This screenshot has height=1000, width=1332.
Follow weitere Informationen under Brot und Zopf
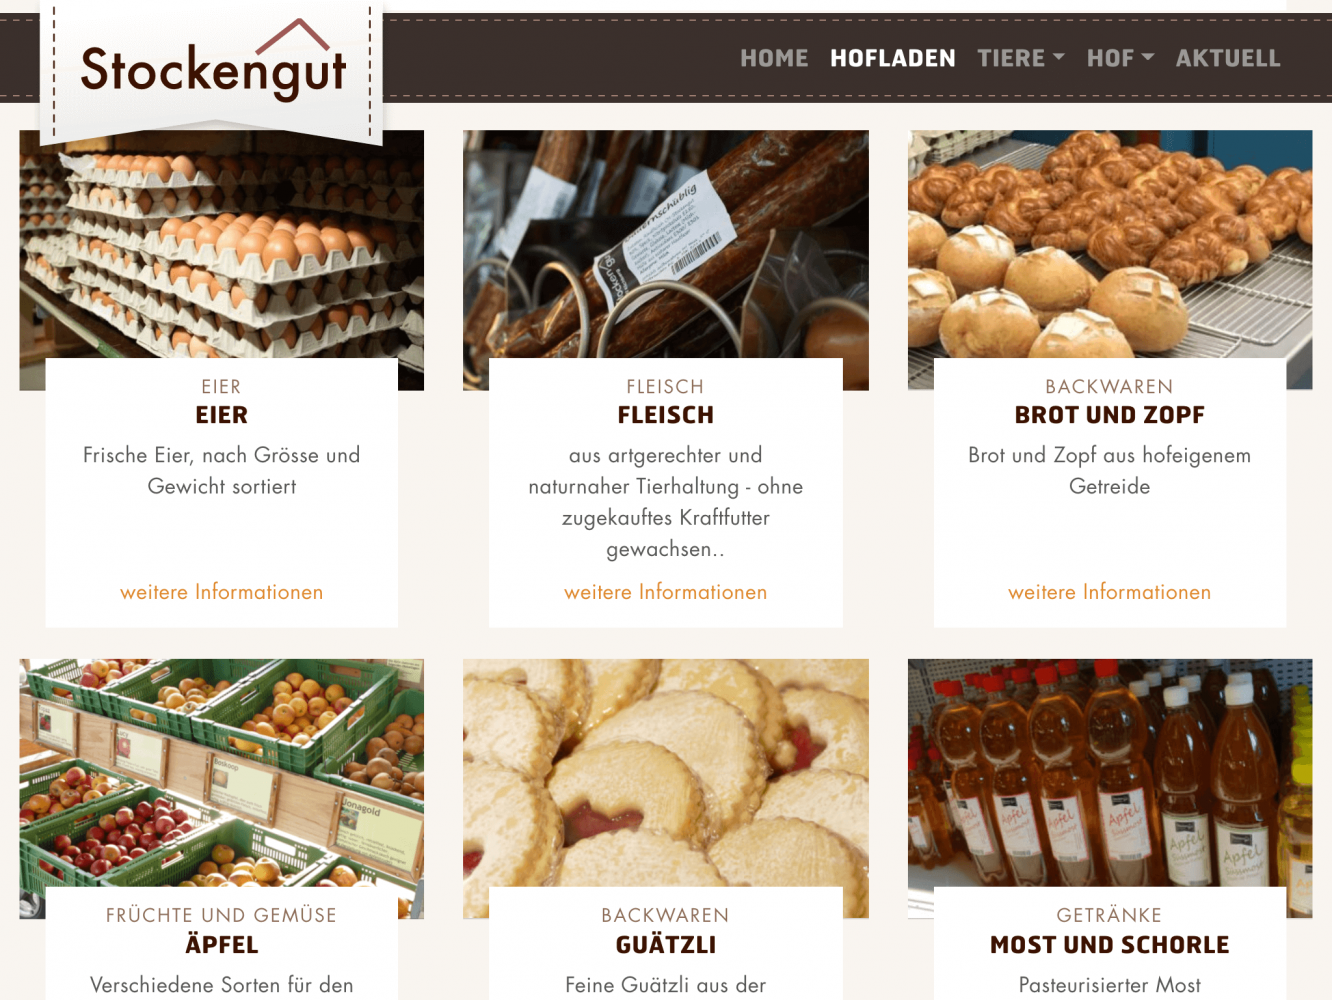1110,592
